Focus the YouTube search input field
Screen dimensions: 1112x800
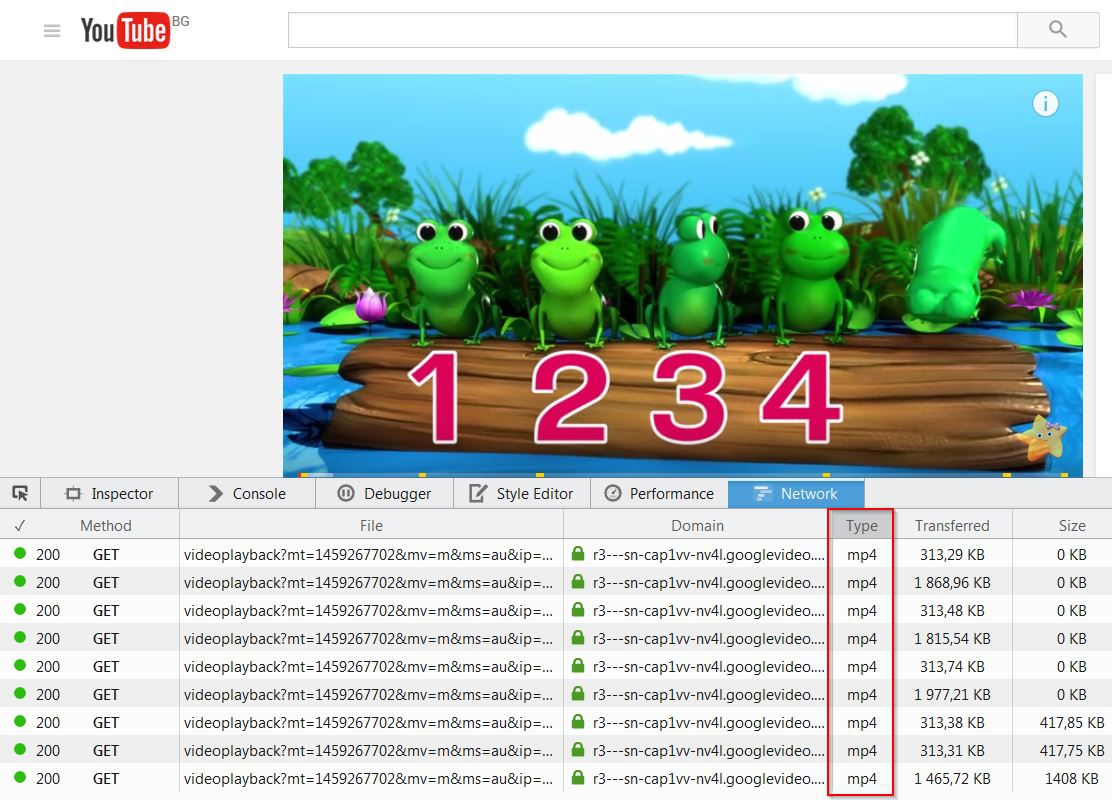[x=652, y=30]
